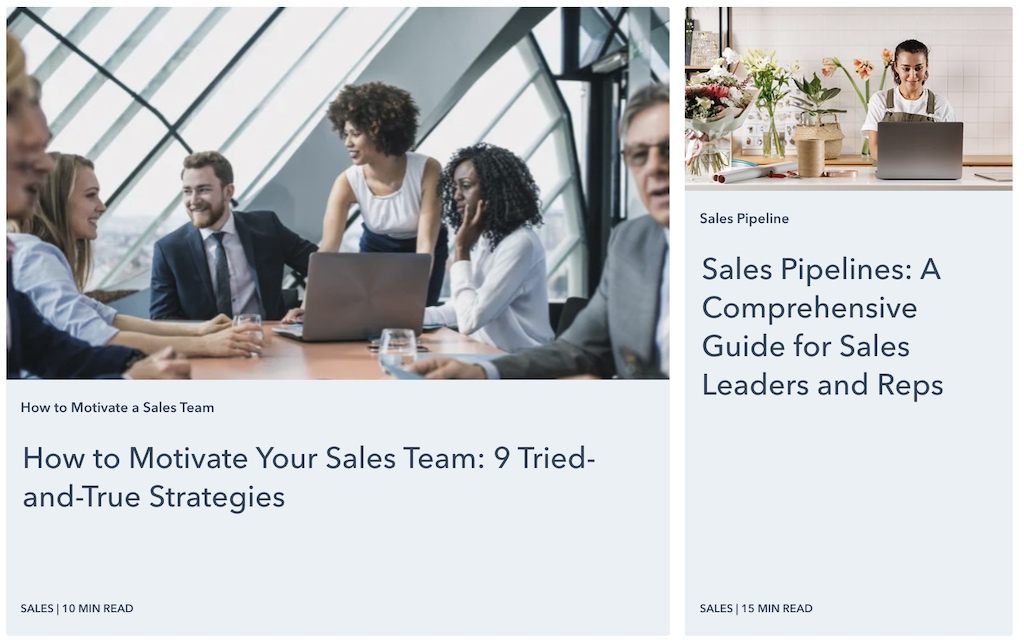Open the florist with laptop article image
The width and height of the screenshot is (1024, 644).
(x=848, y=99)
